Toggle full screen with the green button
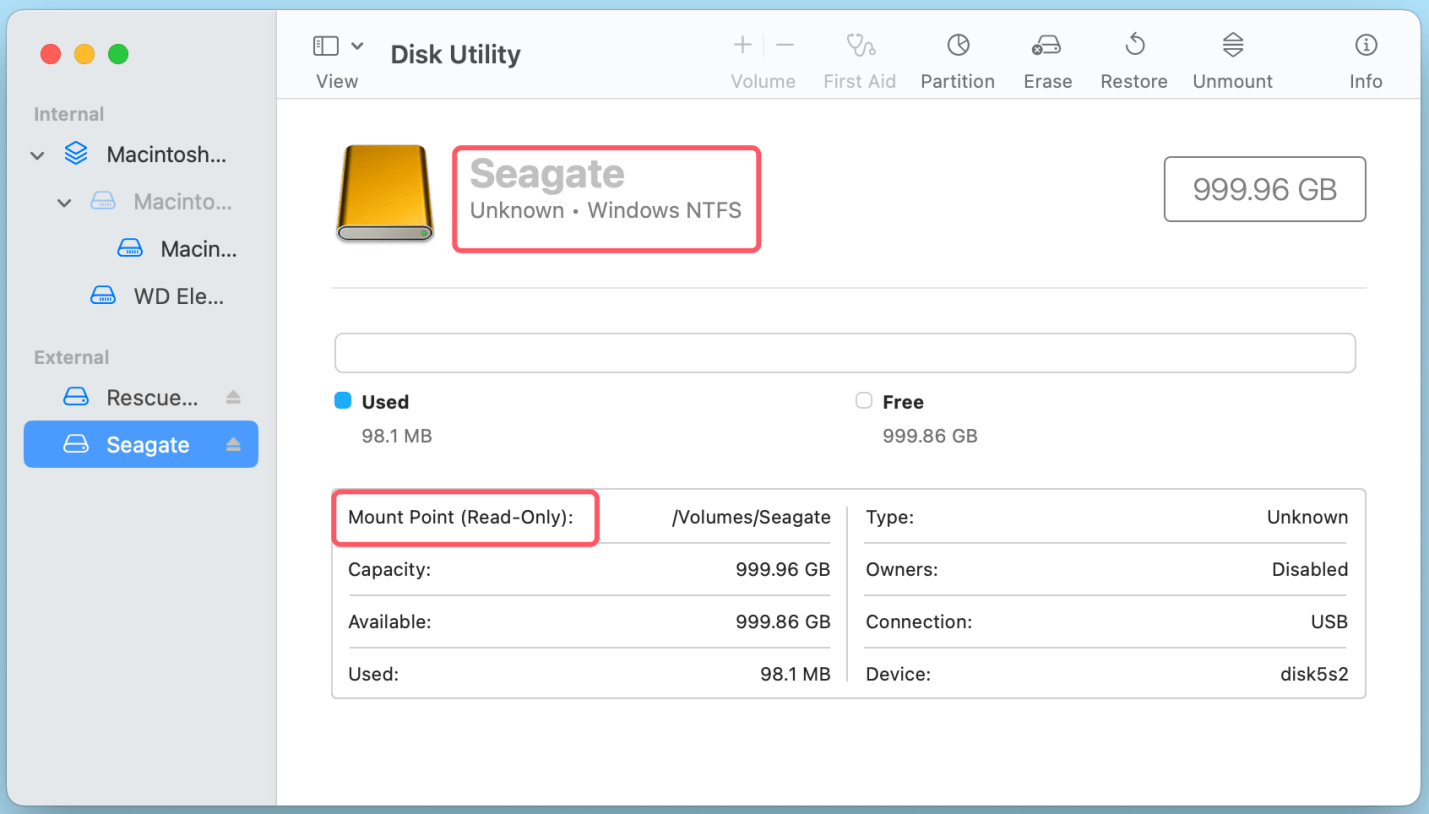 point(118,54)
